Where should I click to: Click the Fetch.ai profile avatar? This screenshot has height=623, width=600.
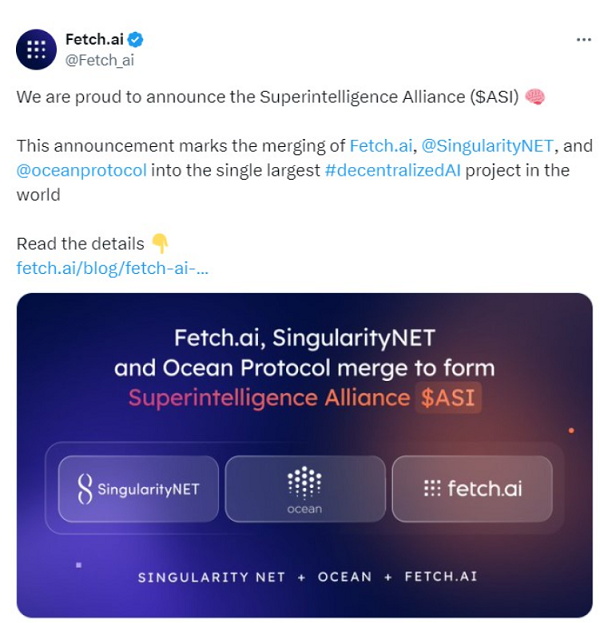tap(37, 49)
